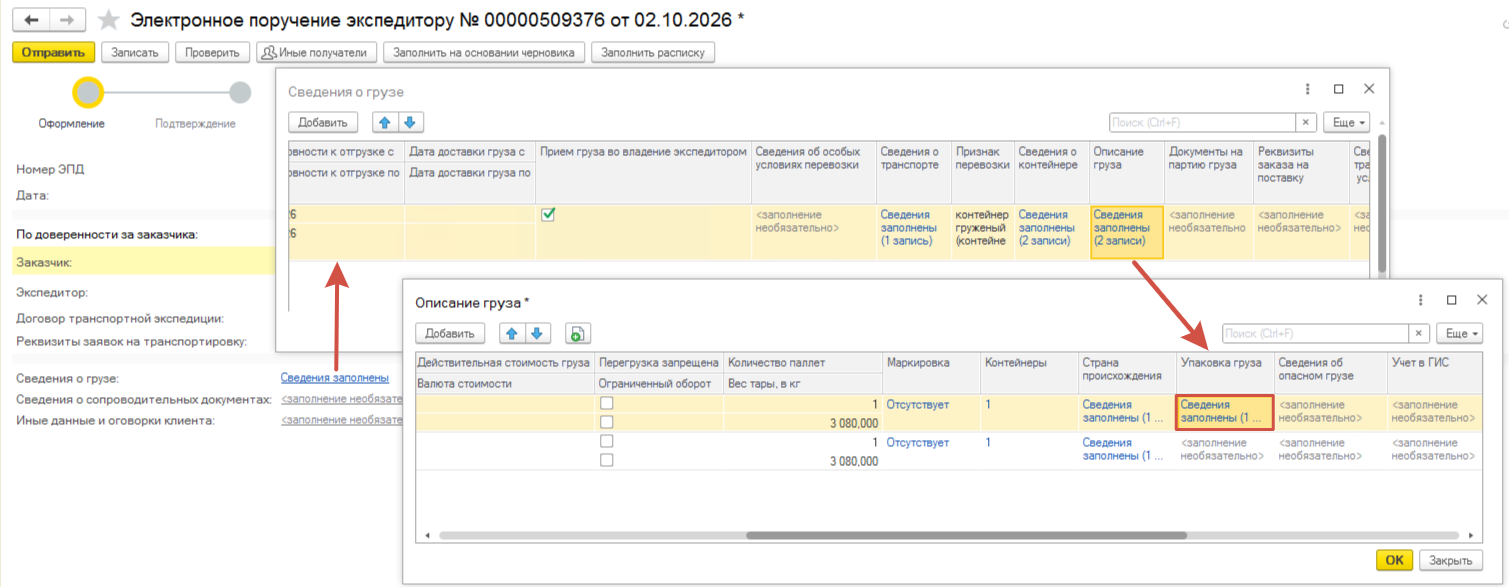
Task: Confirm Описание груза with OK
Action: pos(1394,560)
